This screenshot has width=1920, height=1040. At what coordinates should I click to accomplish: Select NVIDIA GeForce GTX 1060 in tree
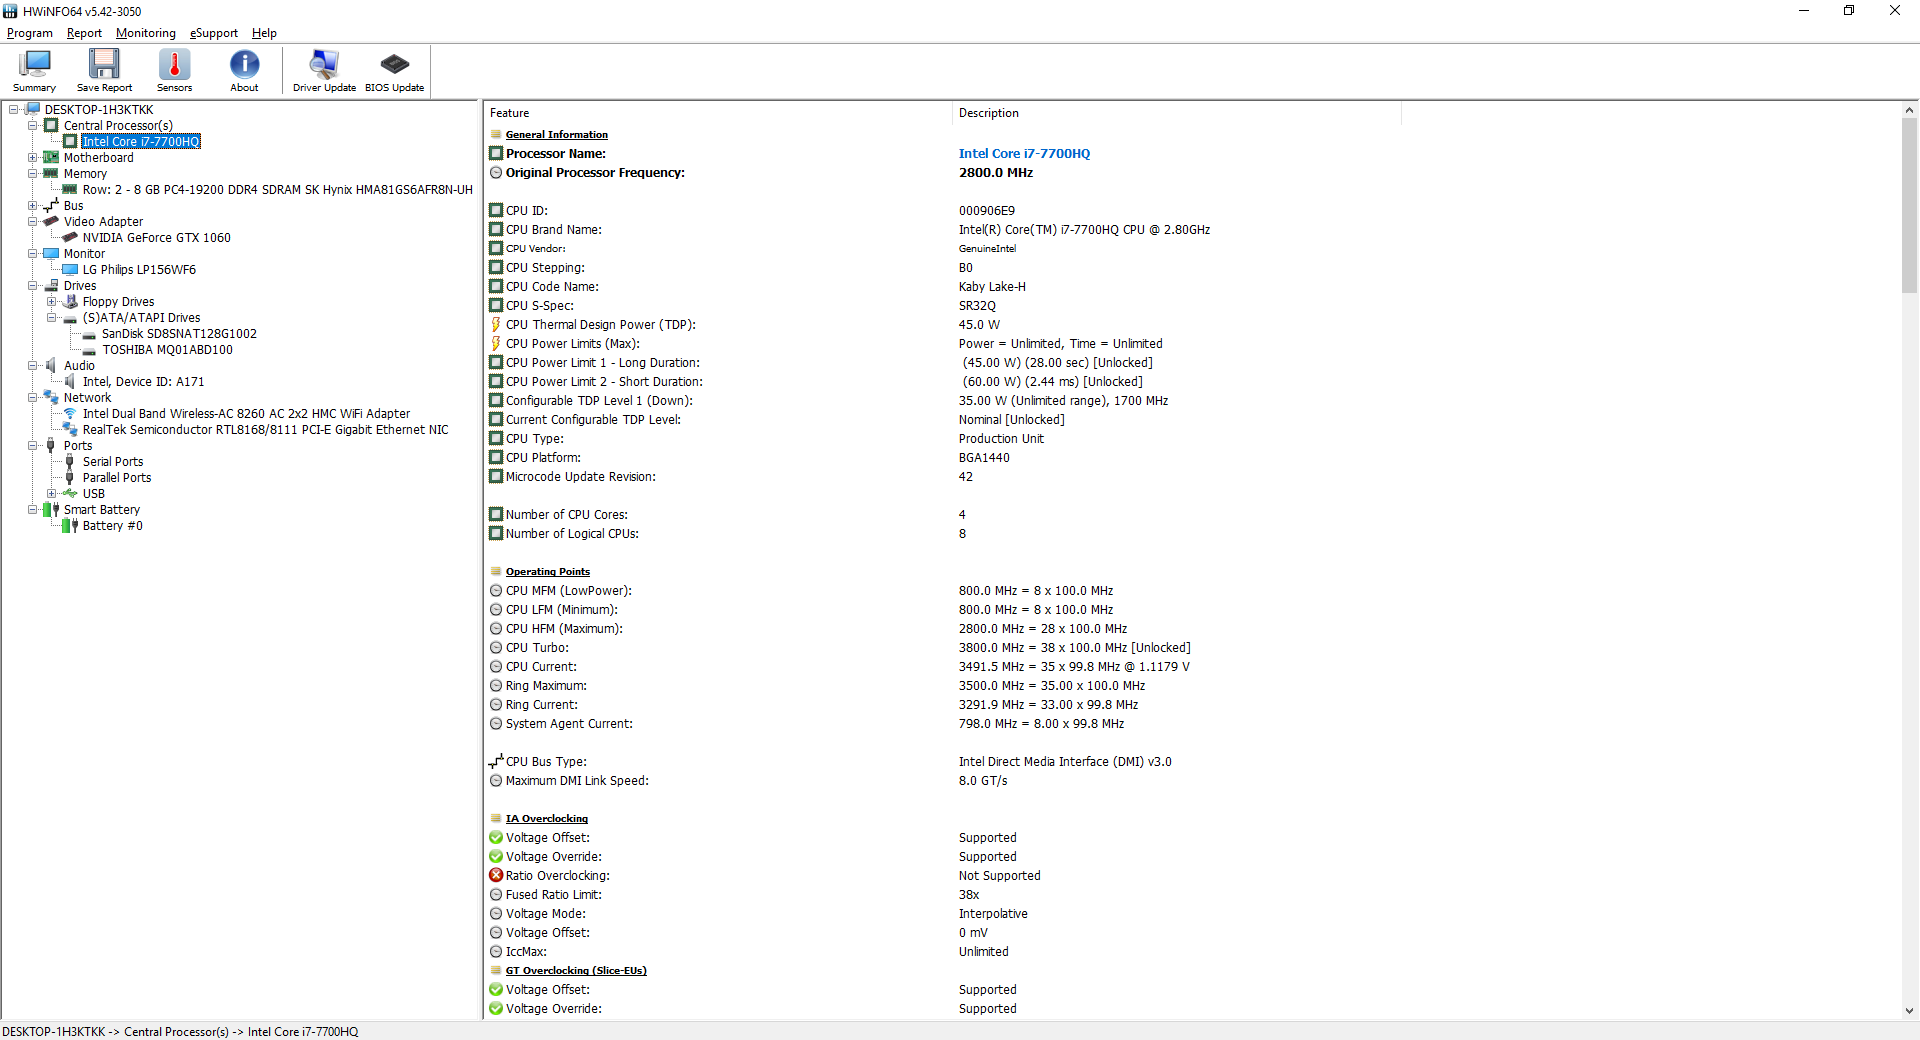(x=157, y=237)
